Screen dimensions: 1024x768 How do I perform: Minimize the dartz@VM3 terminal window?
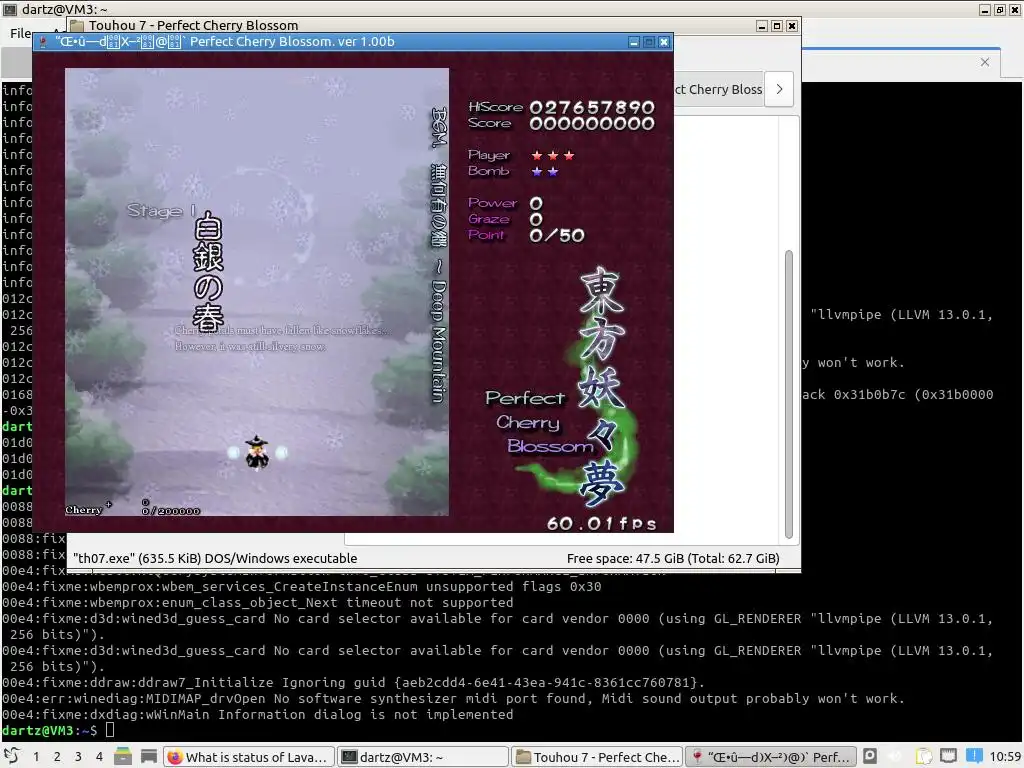(985, 9)
